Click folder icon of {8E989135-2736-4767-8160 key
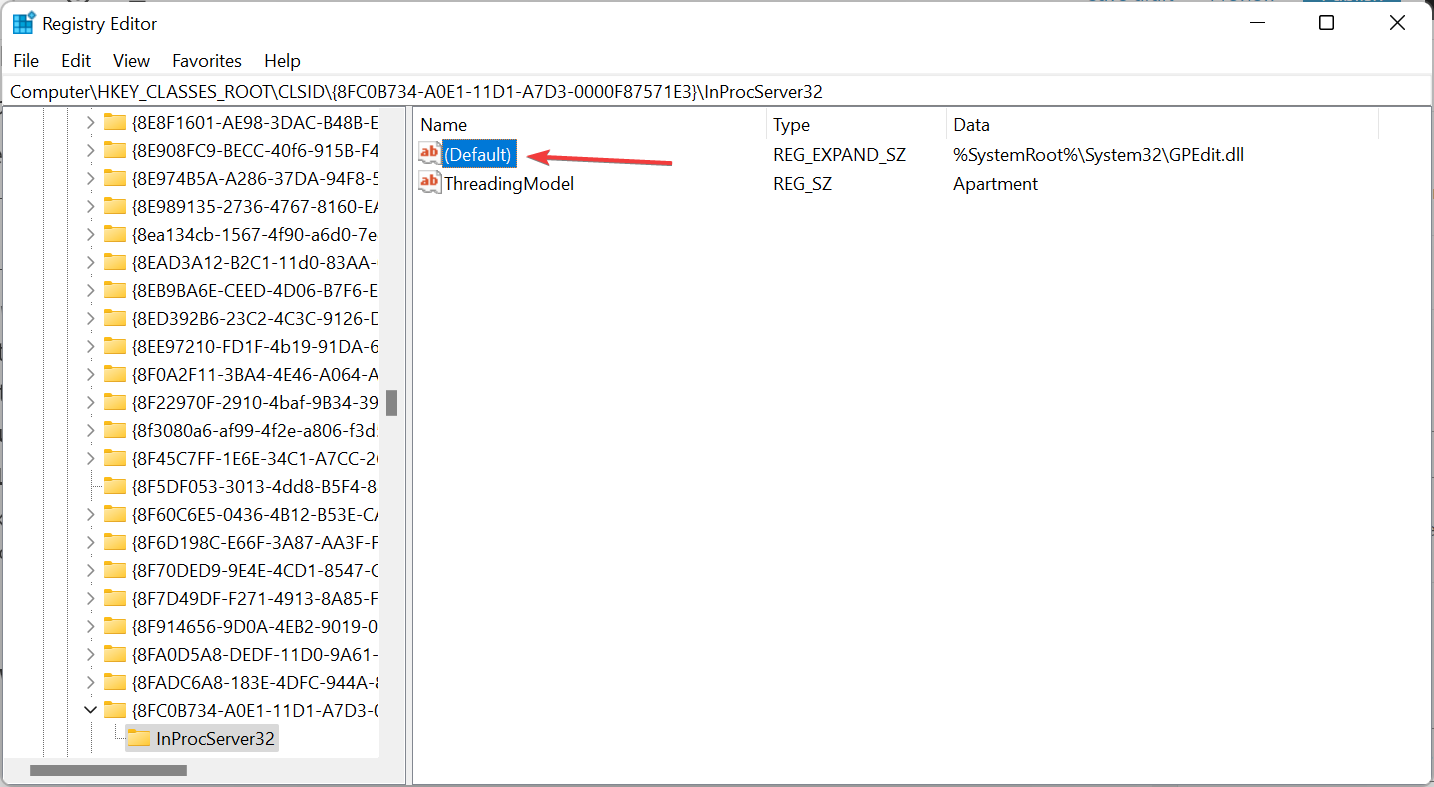 point(114,207)
